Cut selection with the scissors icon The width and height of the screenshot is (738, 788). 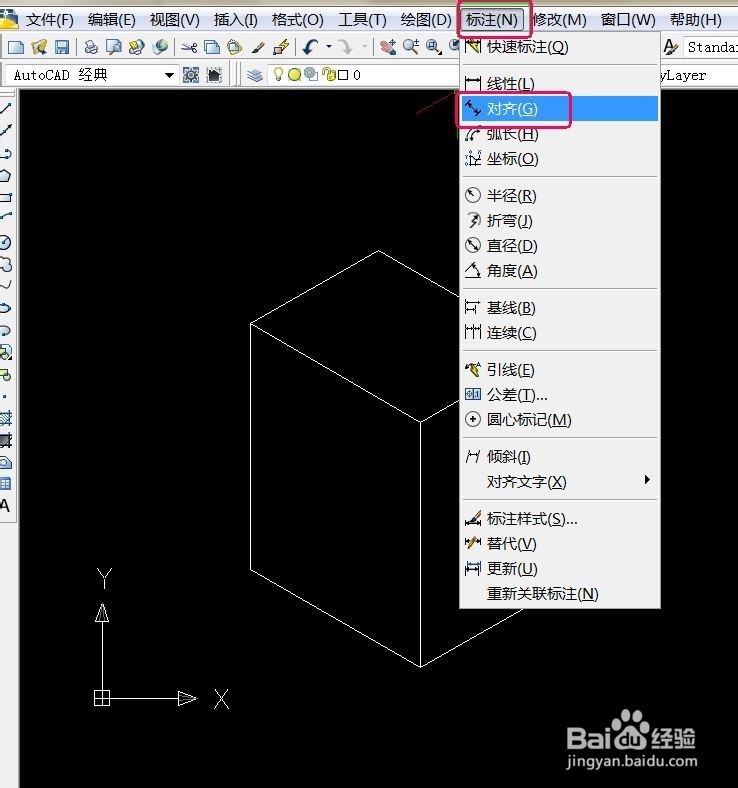coord(189,48)
